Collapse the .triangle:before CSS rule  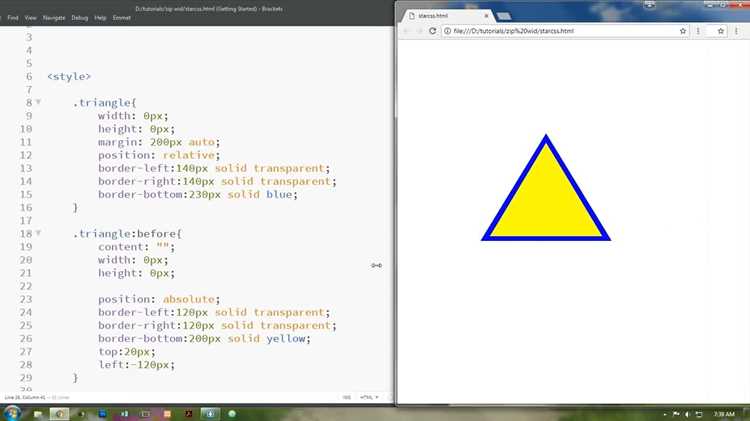pos(38,233)
